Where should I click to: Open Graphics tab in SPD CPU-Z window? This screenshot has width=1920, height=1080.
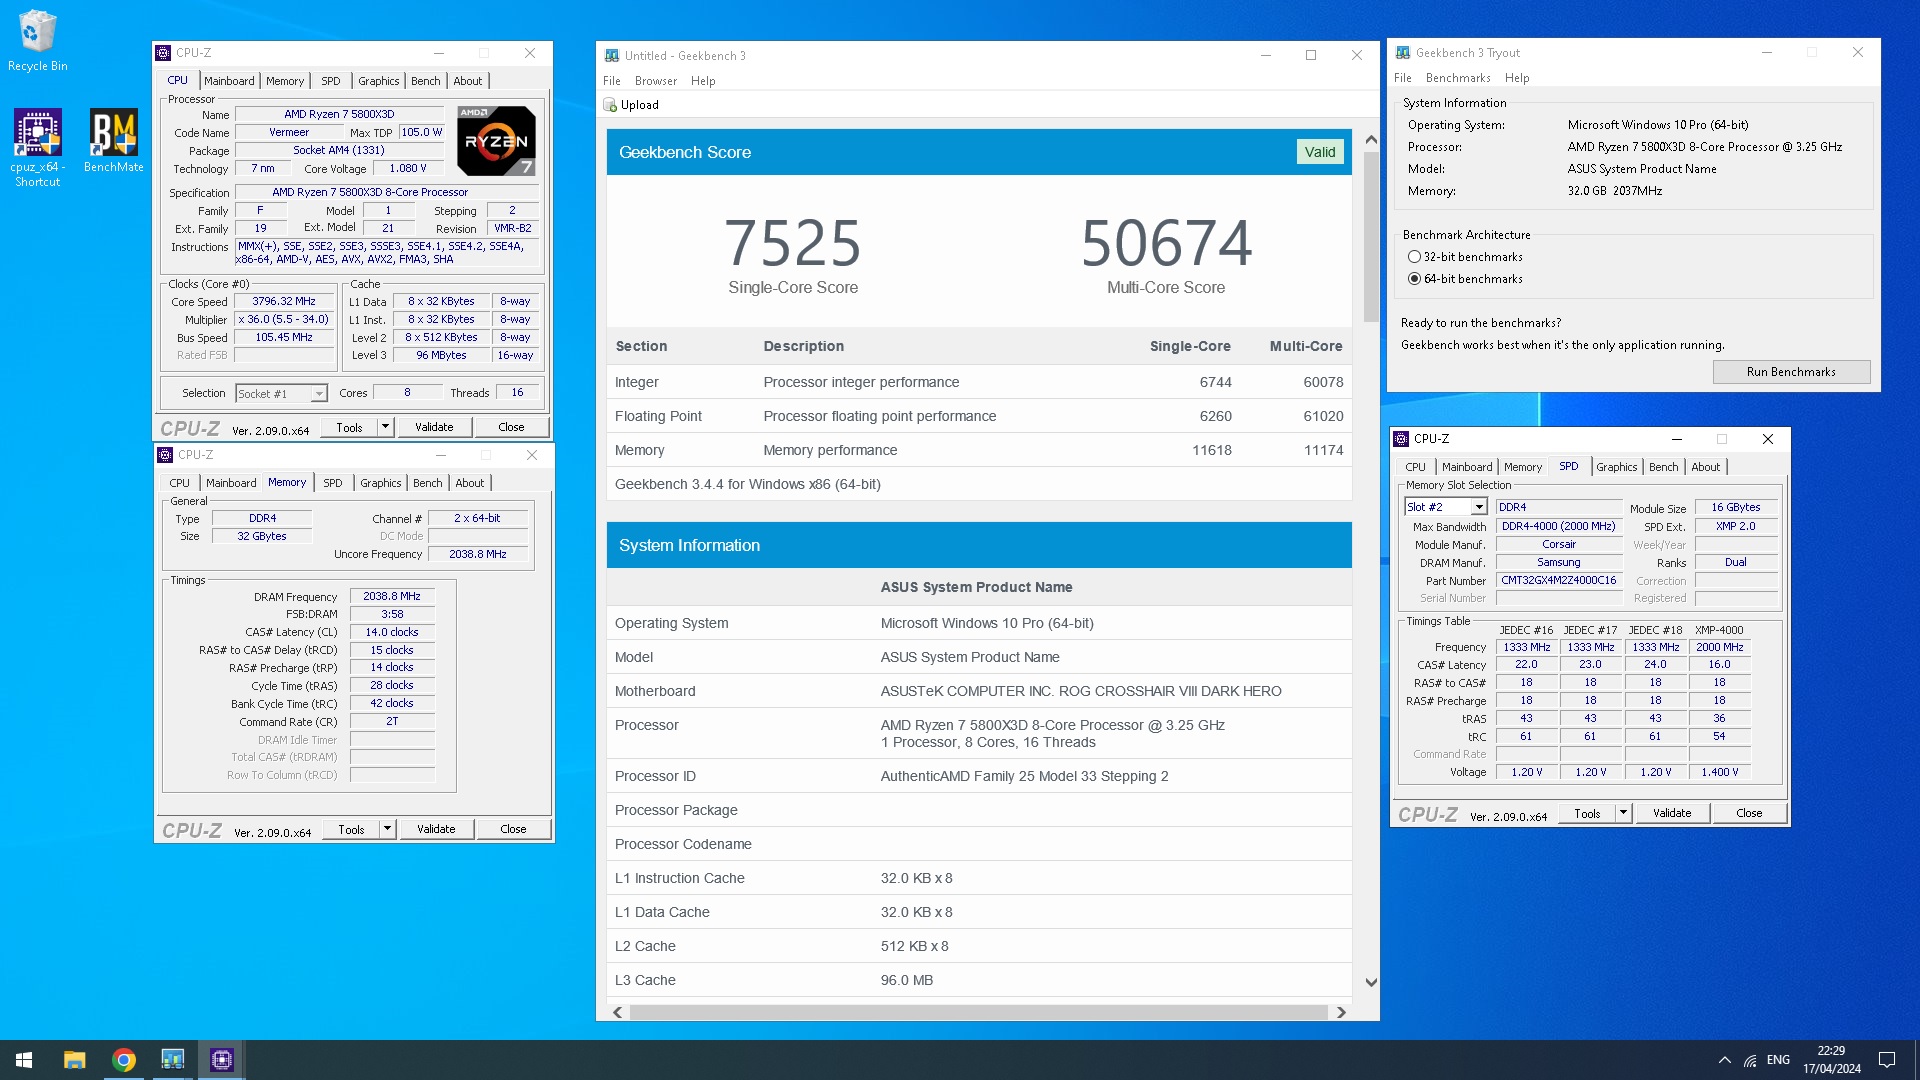[x=1616, y=467]
